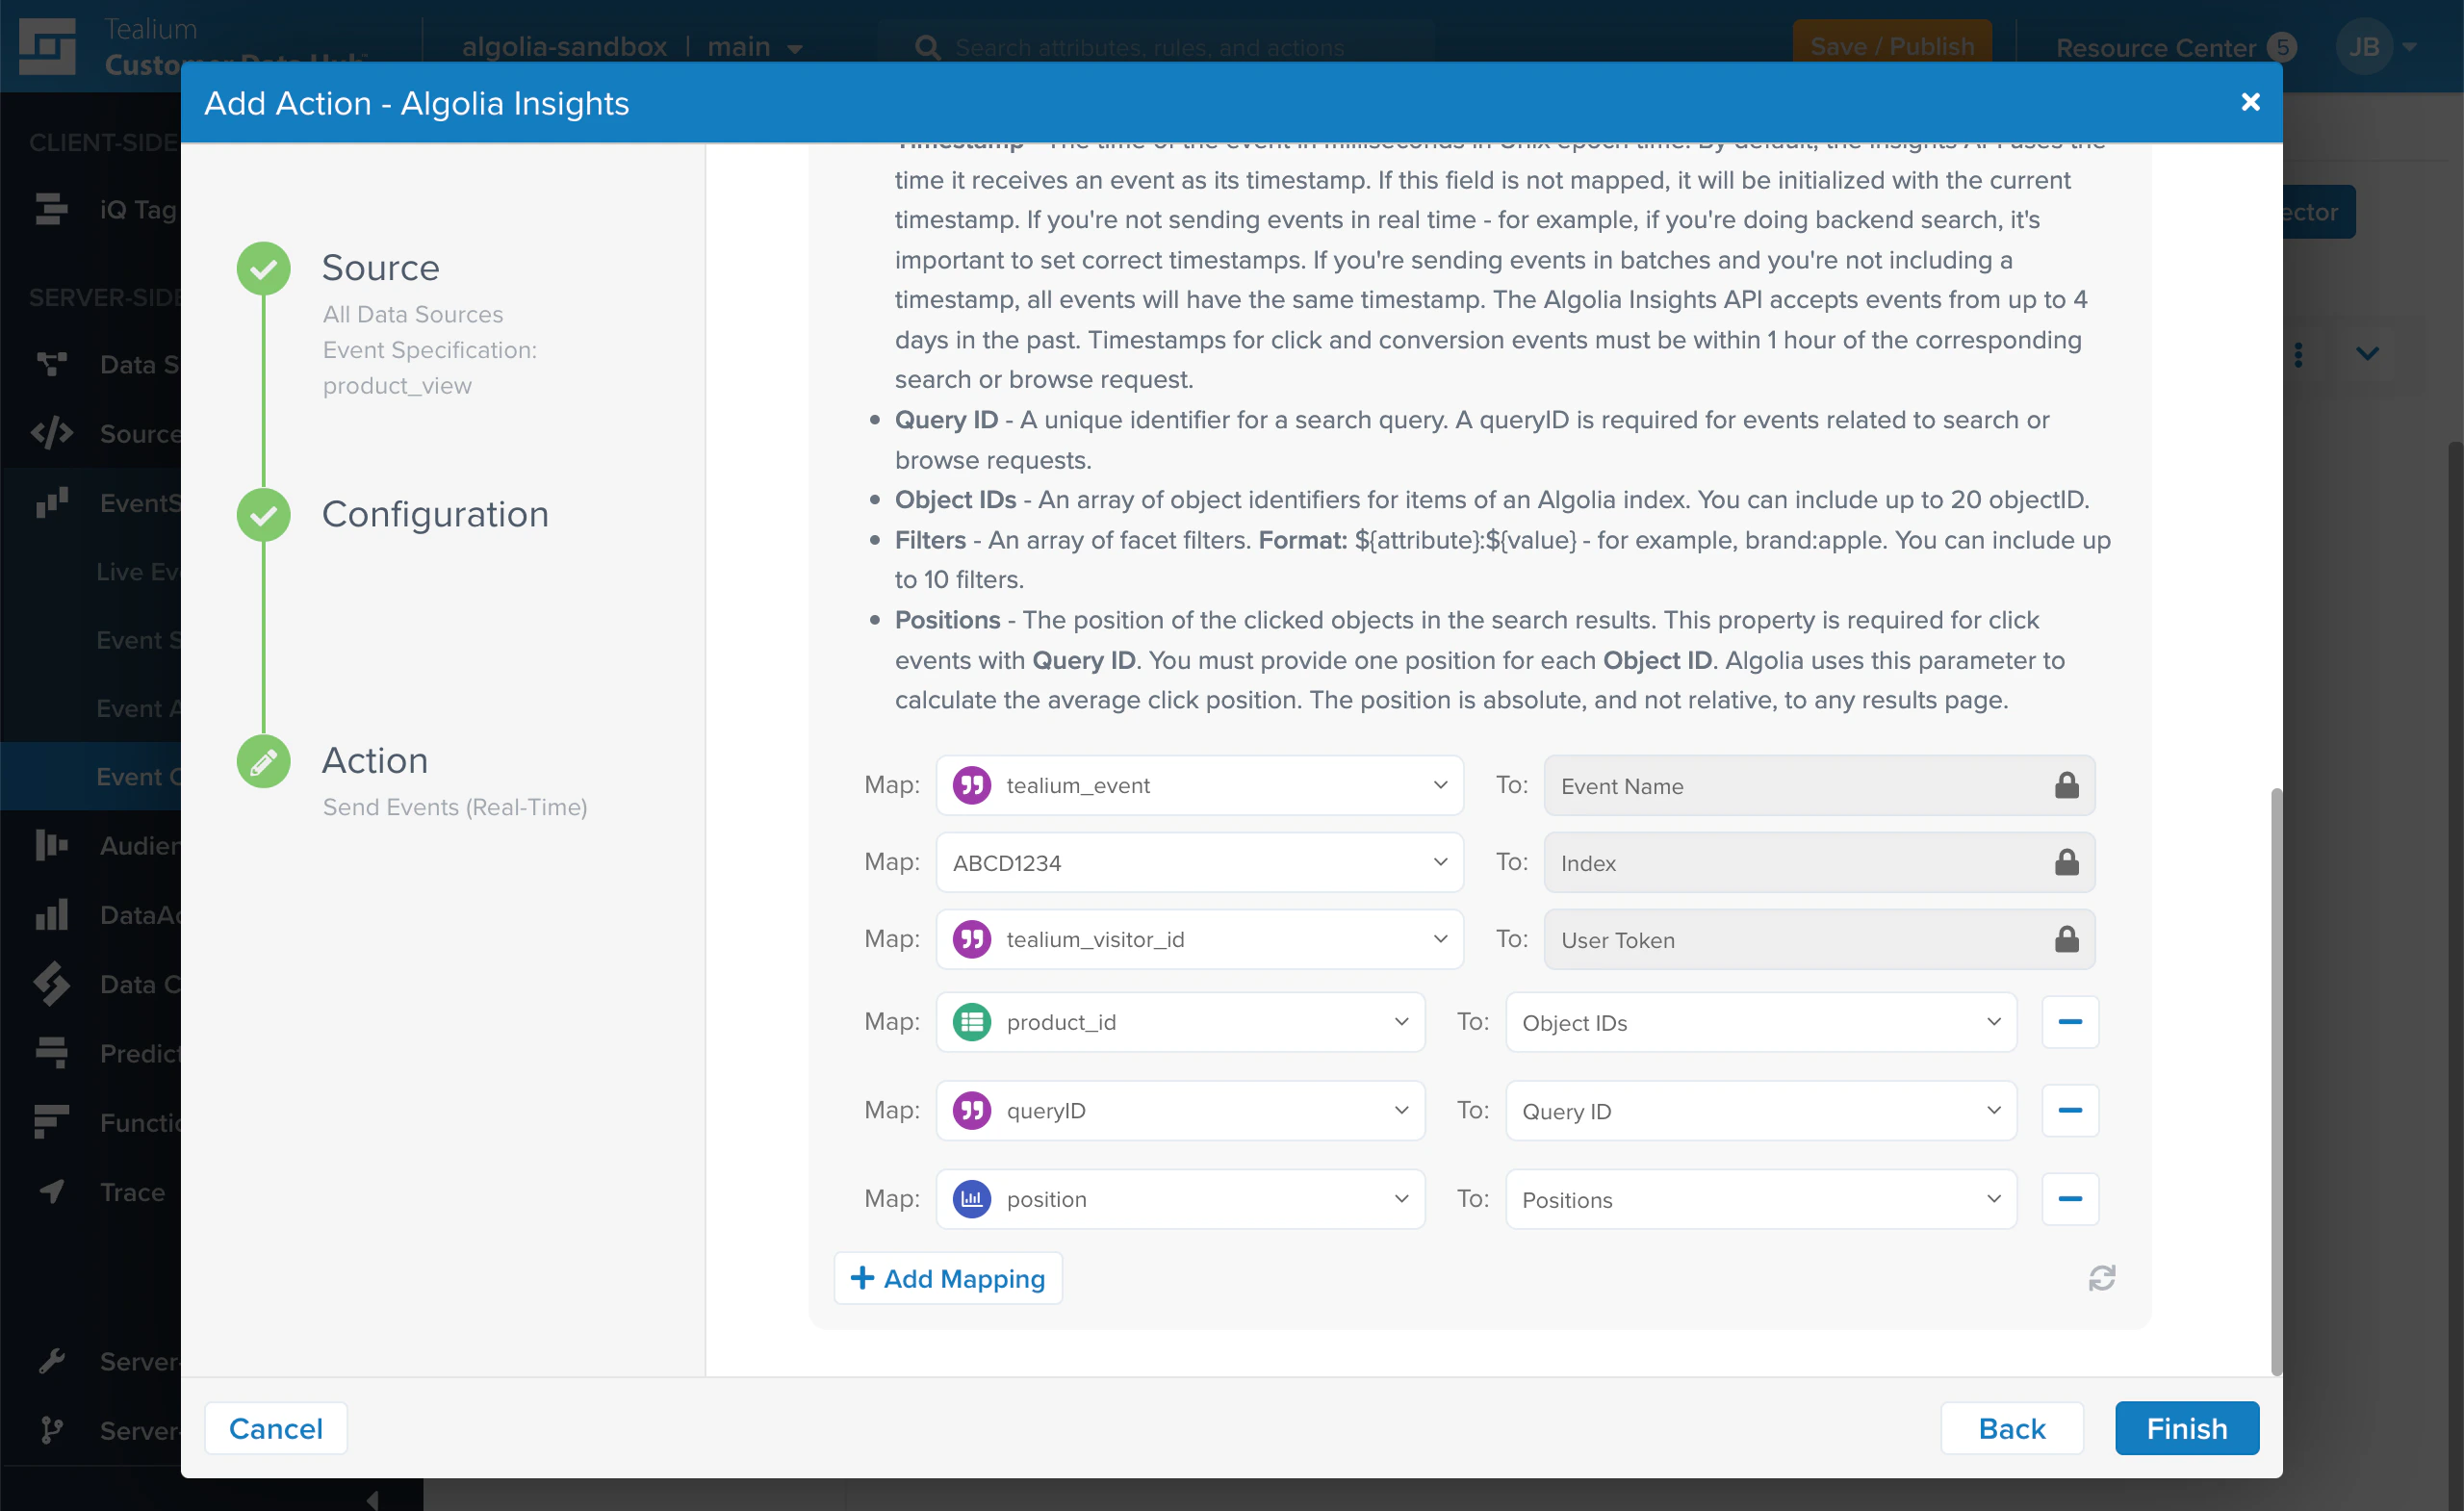Click the Configuration step checkmark icon
Image resolution: width=2464 pixels, height=1511 pixels.
(263, 514)
